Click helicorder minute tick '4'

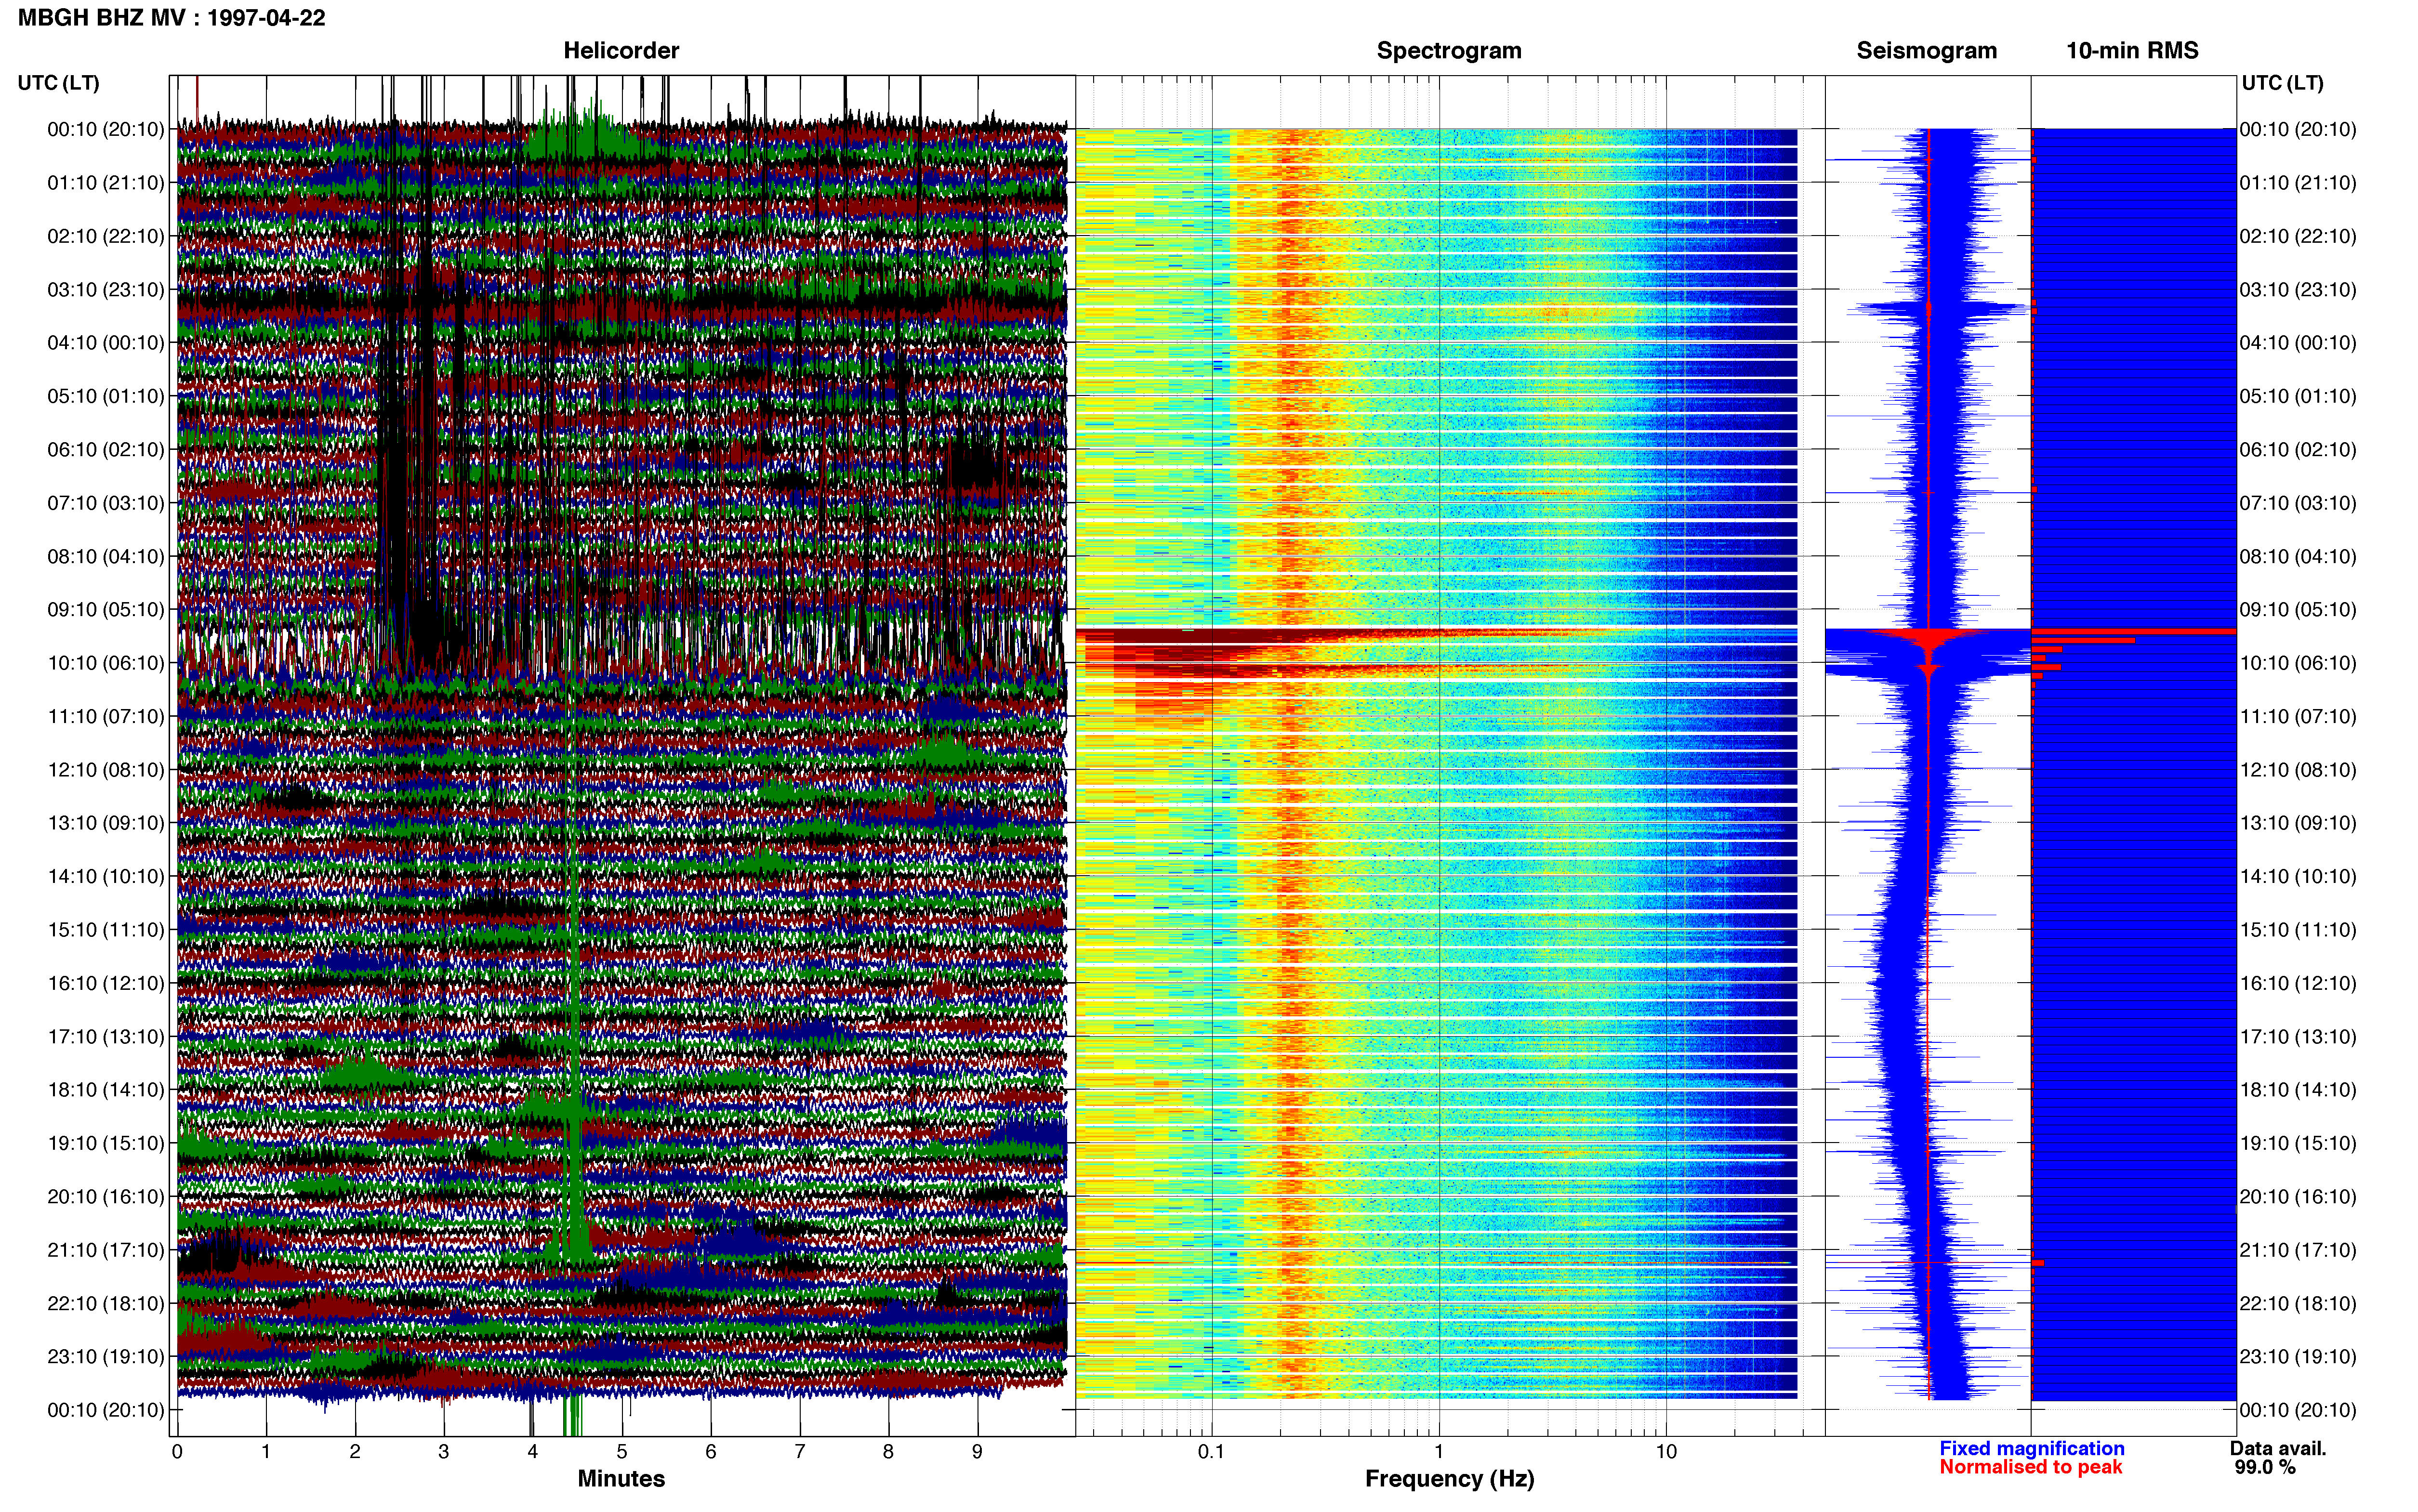pyautogui.click(x=533, y=1452)
